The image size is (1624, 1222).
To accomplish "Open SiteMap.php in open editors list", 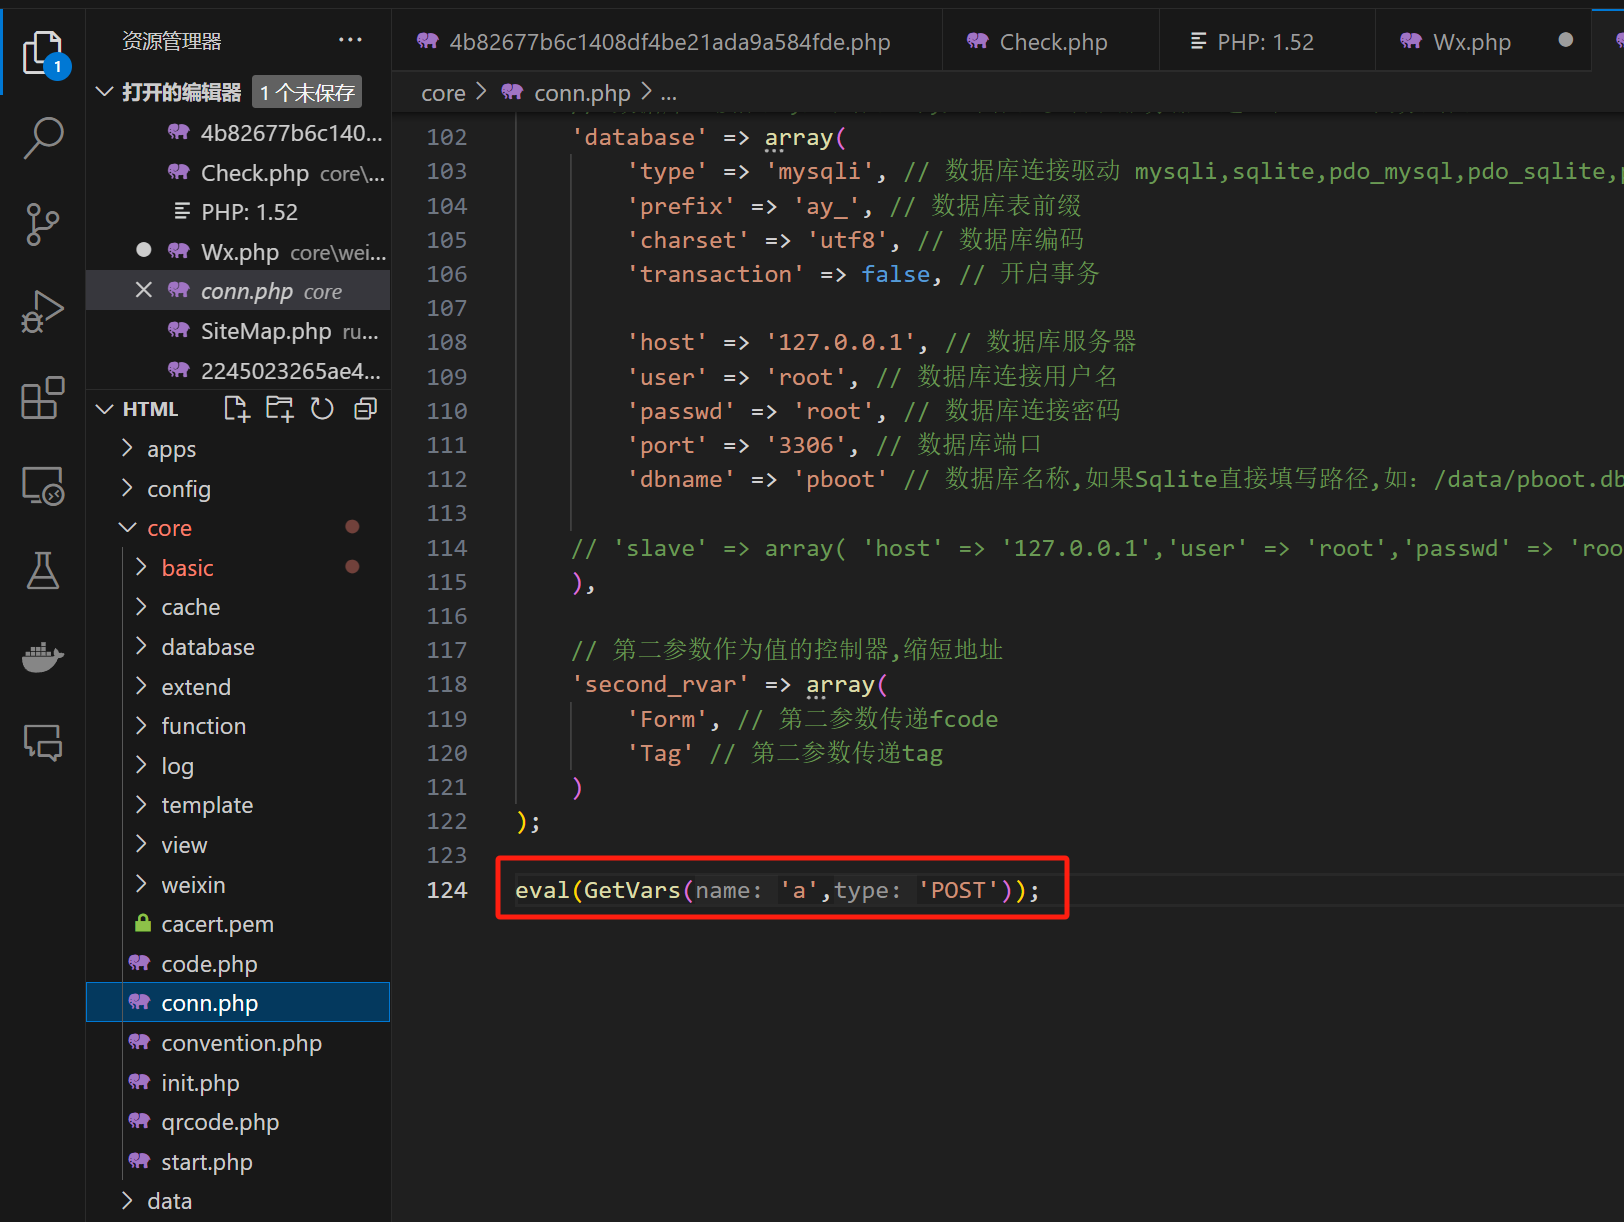I will coord(238,331).
